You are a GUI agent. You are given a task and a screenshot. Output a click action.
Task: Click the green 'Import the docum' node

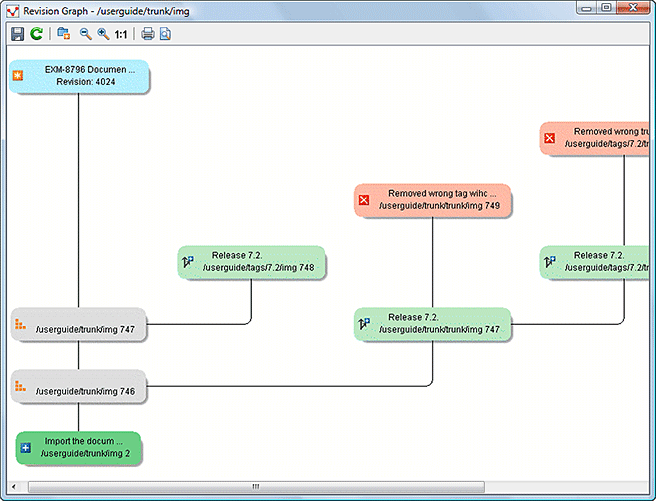tap(80, 447)
